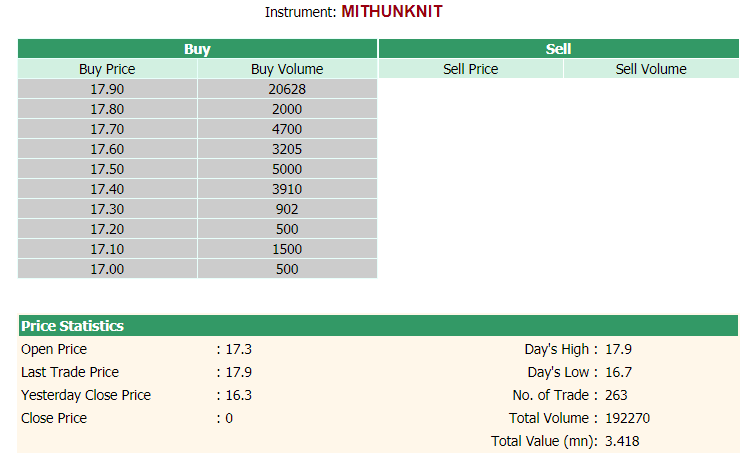The height and width of the screenshot is (455, 741).
Task: Select the Sell section header
Action: tap(558, 49)
